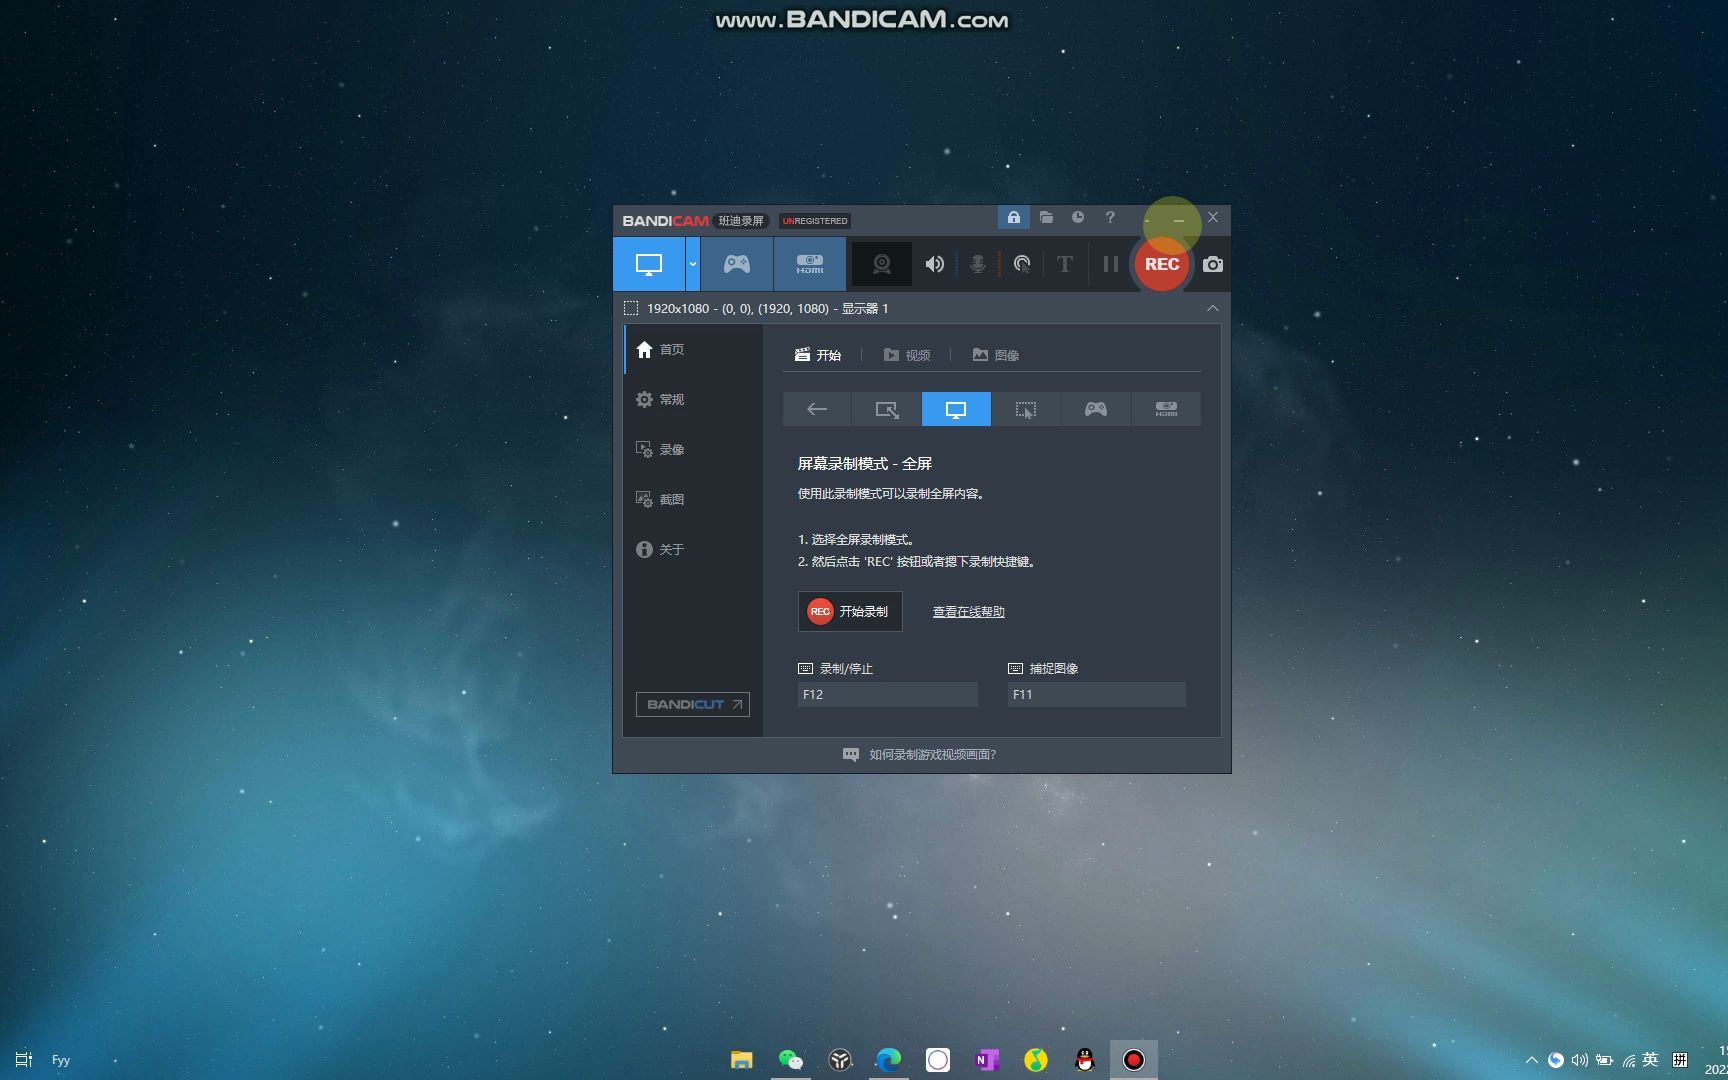Switch to the 开始 tab
The width and height of the screenshot is (1728, 1080).
tap(818, 355)
